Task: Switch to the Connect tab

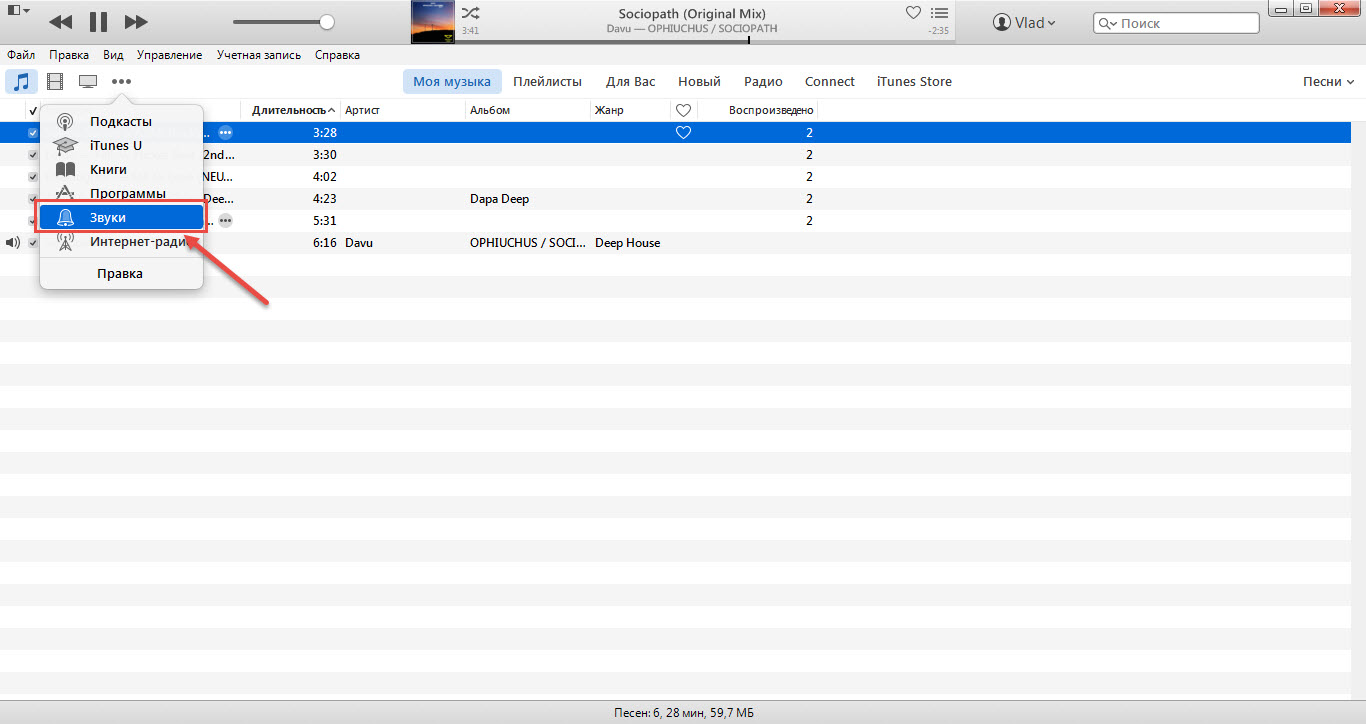Action: pyautogui.click(x=830, y=81)
